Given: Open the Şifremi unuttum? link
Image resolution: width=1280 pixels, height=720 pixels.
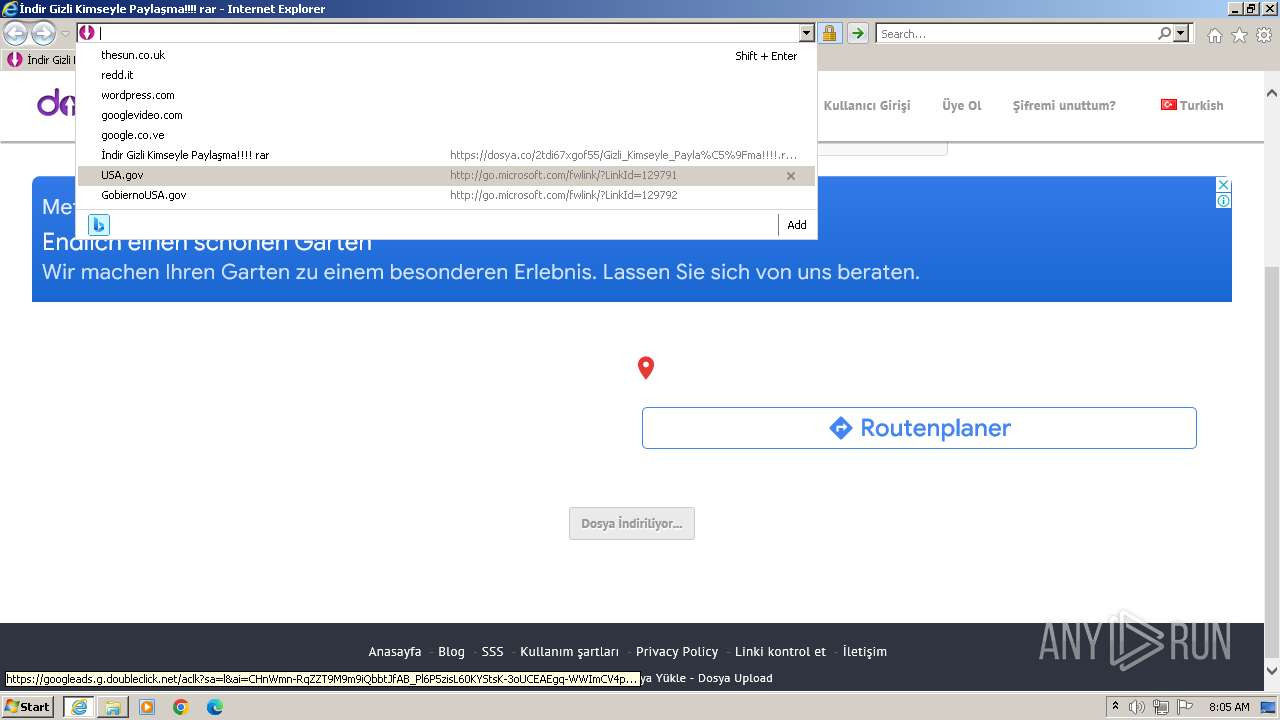Looking at the screenshot, I should 1064,105.
